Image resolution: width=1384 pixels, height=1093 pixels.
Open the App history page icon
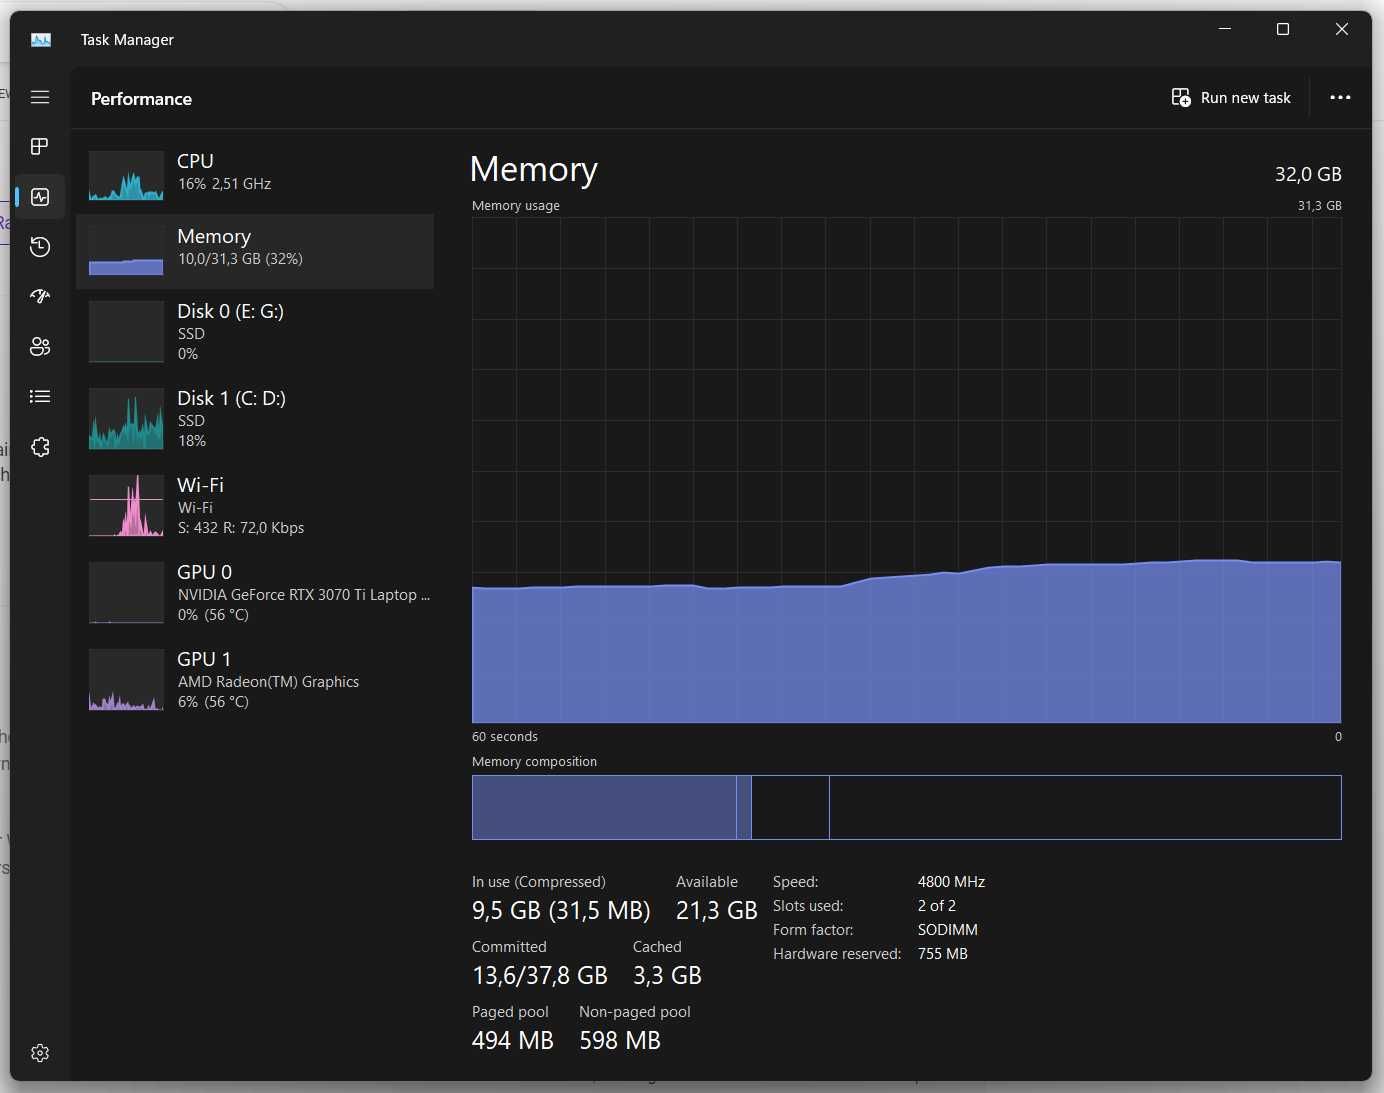(x=40, y=247)
